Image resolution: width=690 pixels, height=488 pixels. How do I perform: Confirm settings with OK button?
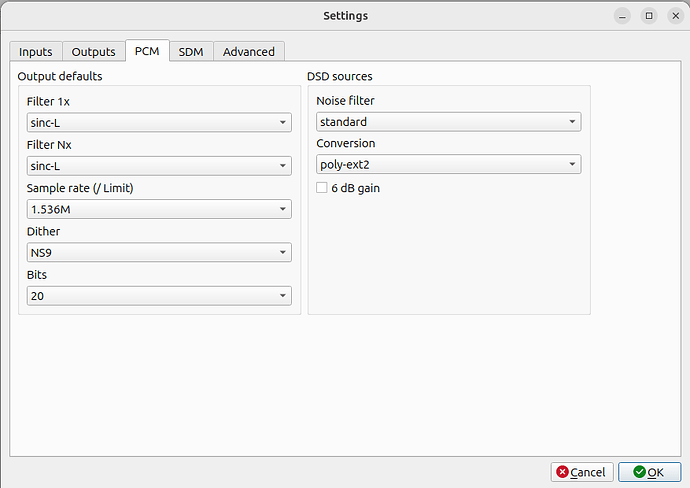(x=650, y=472)
